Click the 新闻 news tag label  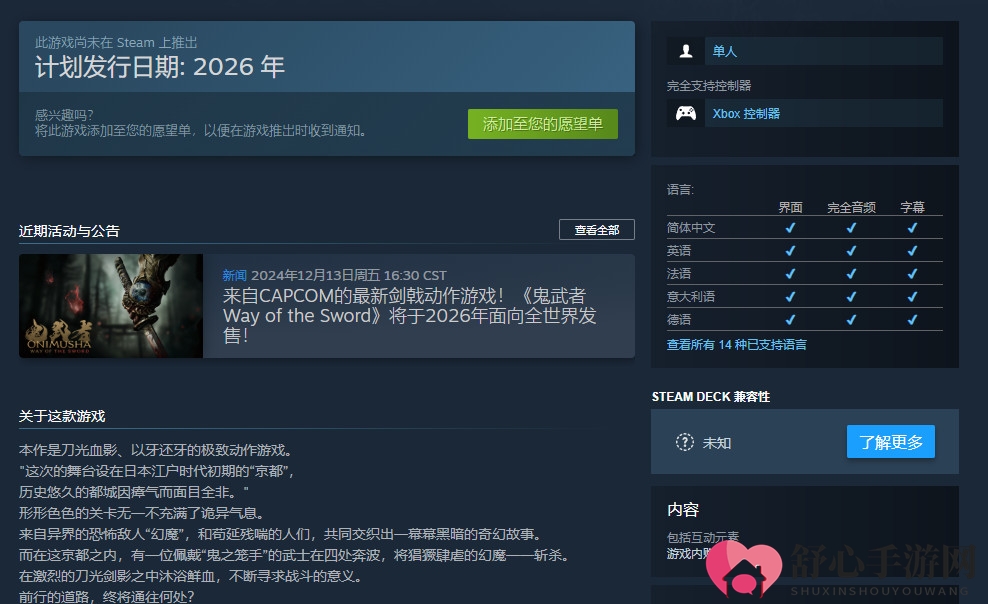point(234,275)
